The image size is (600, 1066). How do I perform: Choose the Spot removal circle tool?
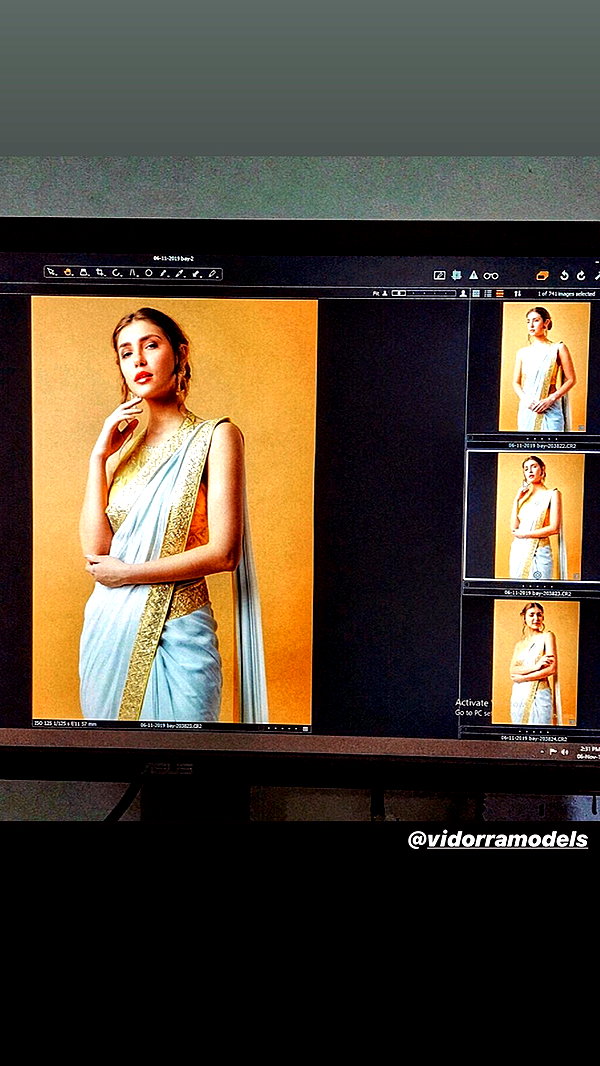pos(149,273)
